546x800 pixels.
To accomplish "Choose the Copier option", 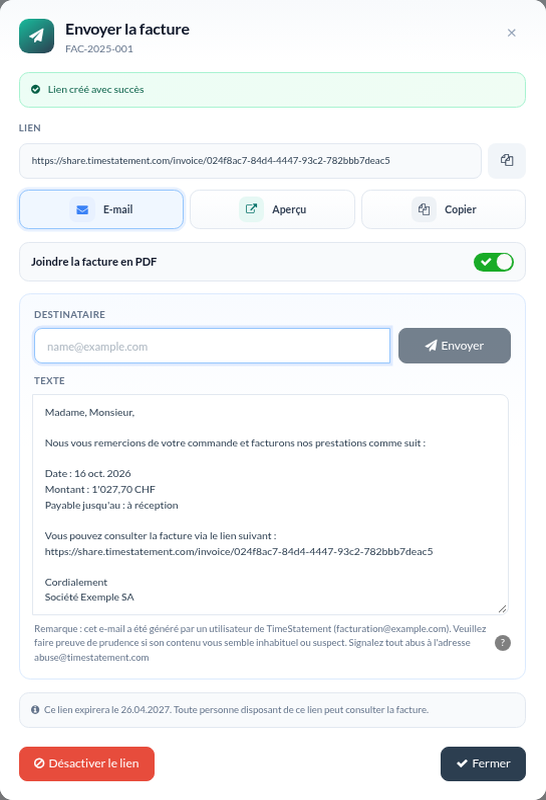I will point(443,209).
